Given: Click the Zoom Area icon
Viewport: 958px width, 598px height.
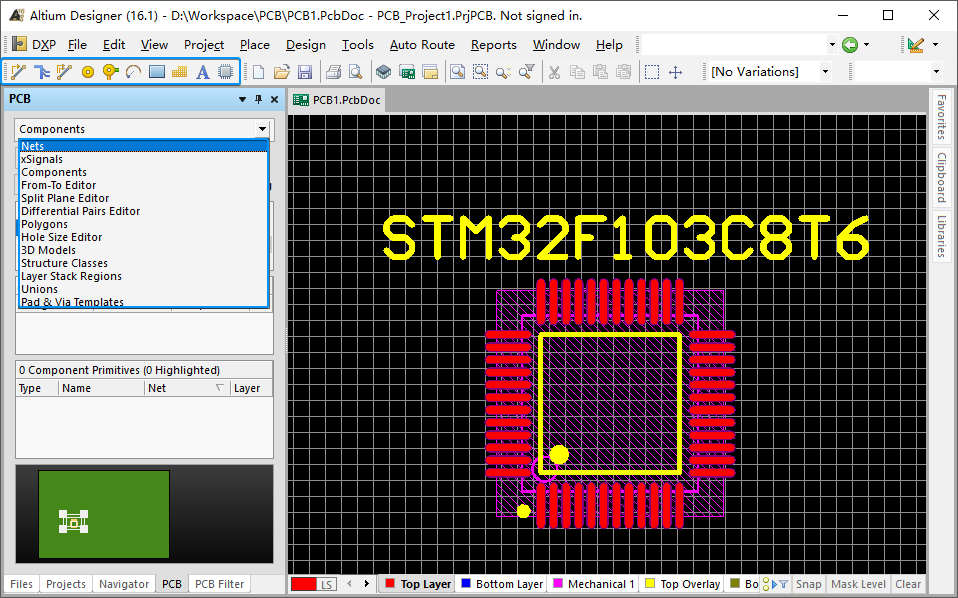Looking at the screenshot, I should click(458, 72).
